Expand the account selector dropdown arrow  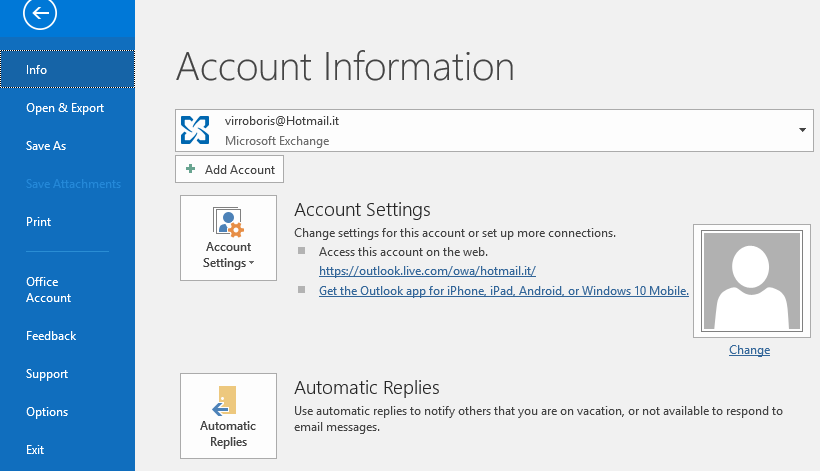(802, 130)
